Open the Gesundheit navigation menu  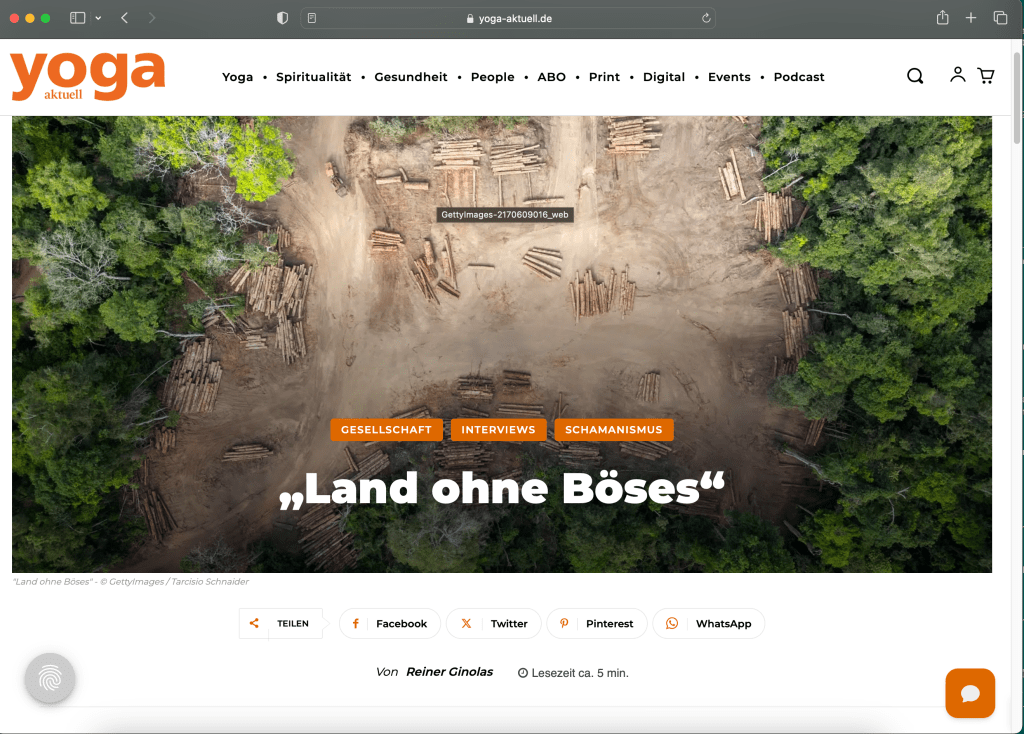pos(411,77)
